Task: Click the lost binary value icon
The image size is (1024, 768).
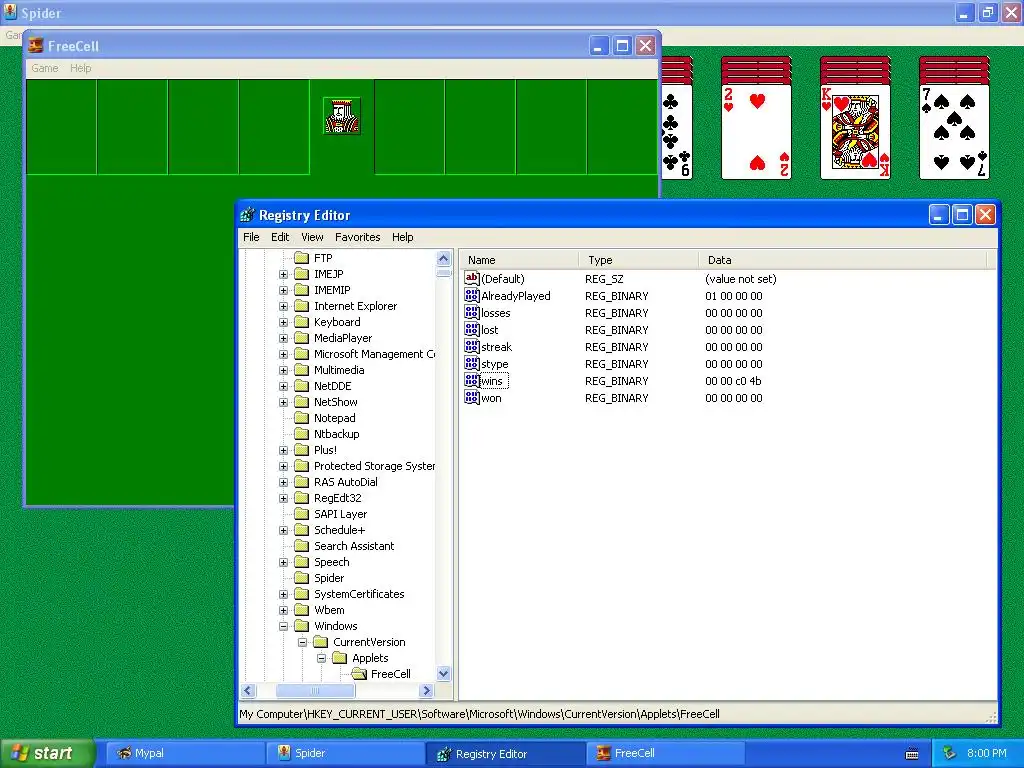Action: pos(472,329)
